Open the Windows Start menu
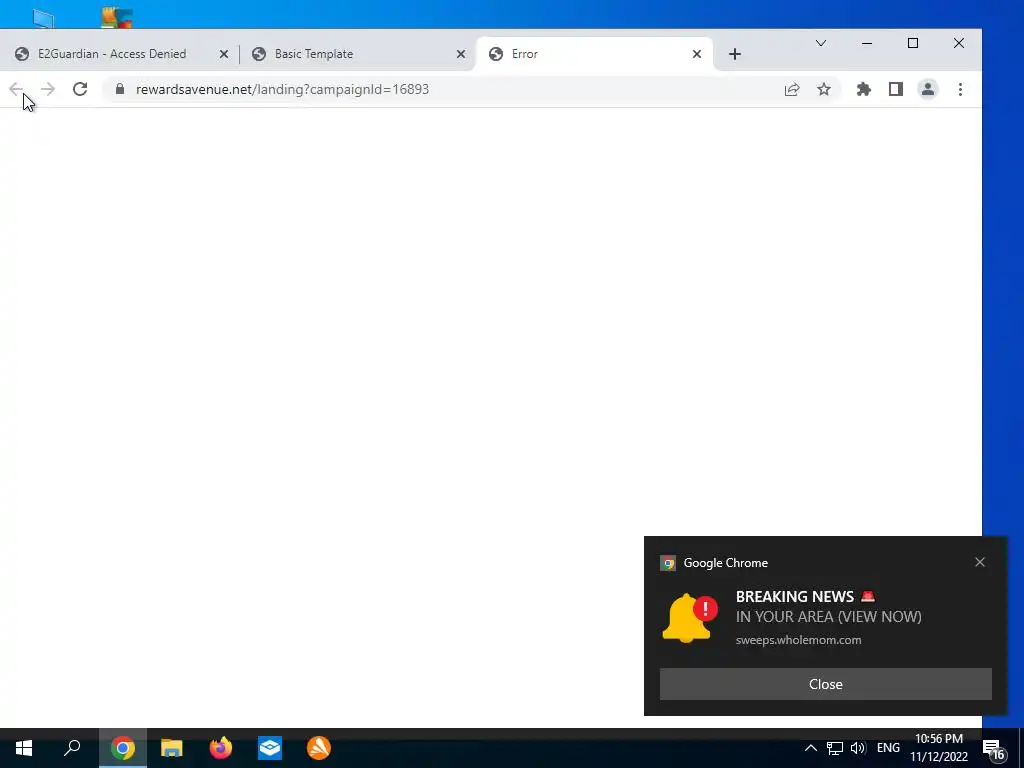The width and height of the screenshot is (1024, 768). point(24,748)
